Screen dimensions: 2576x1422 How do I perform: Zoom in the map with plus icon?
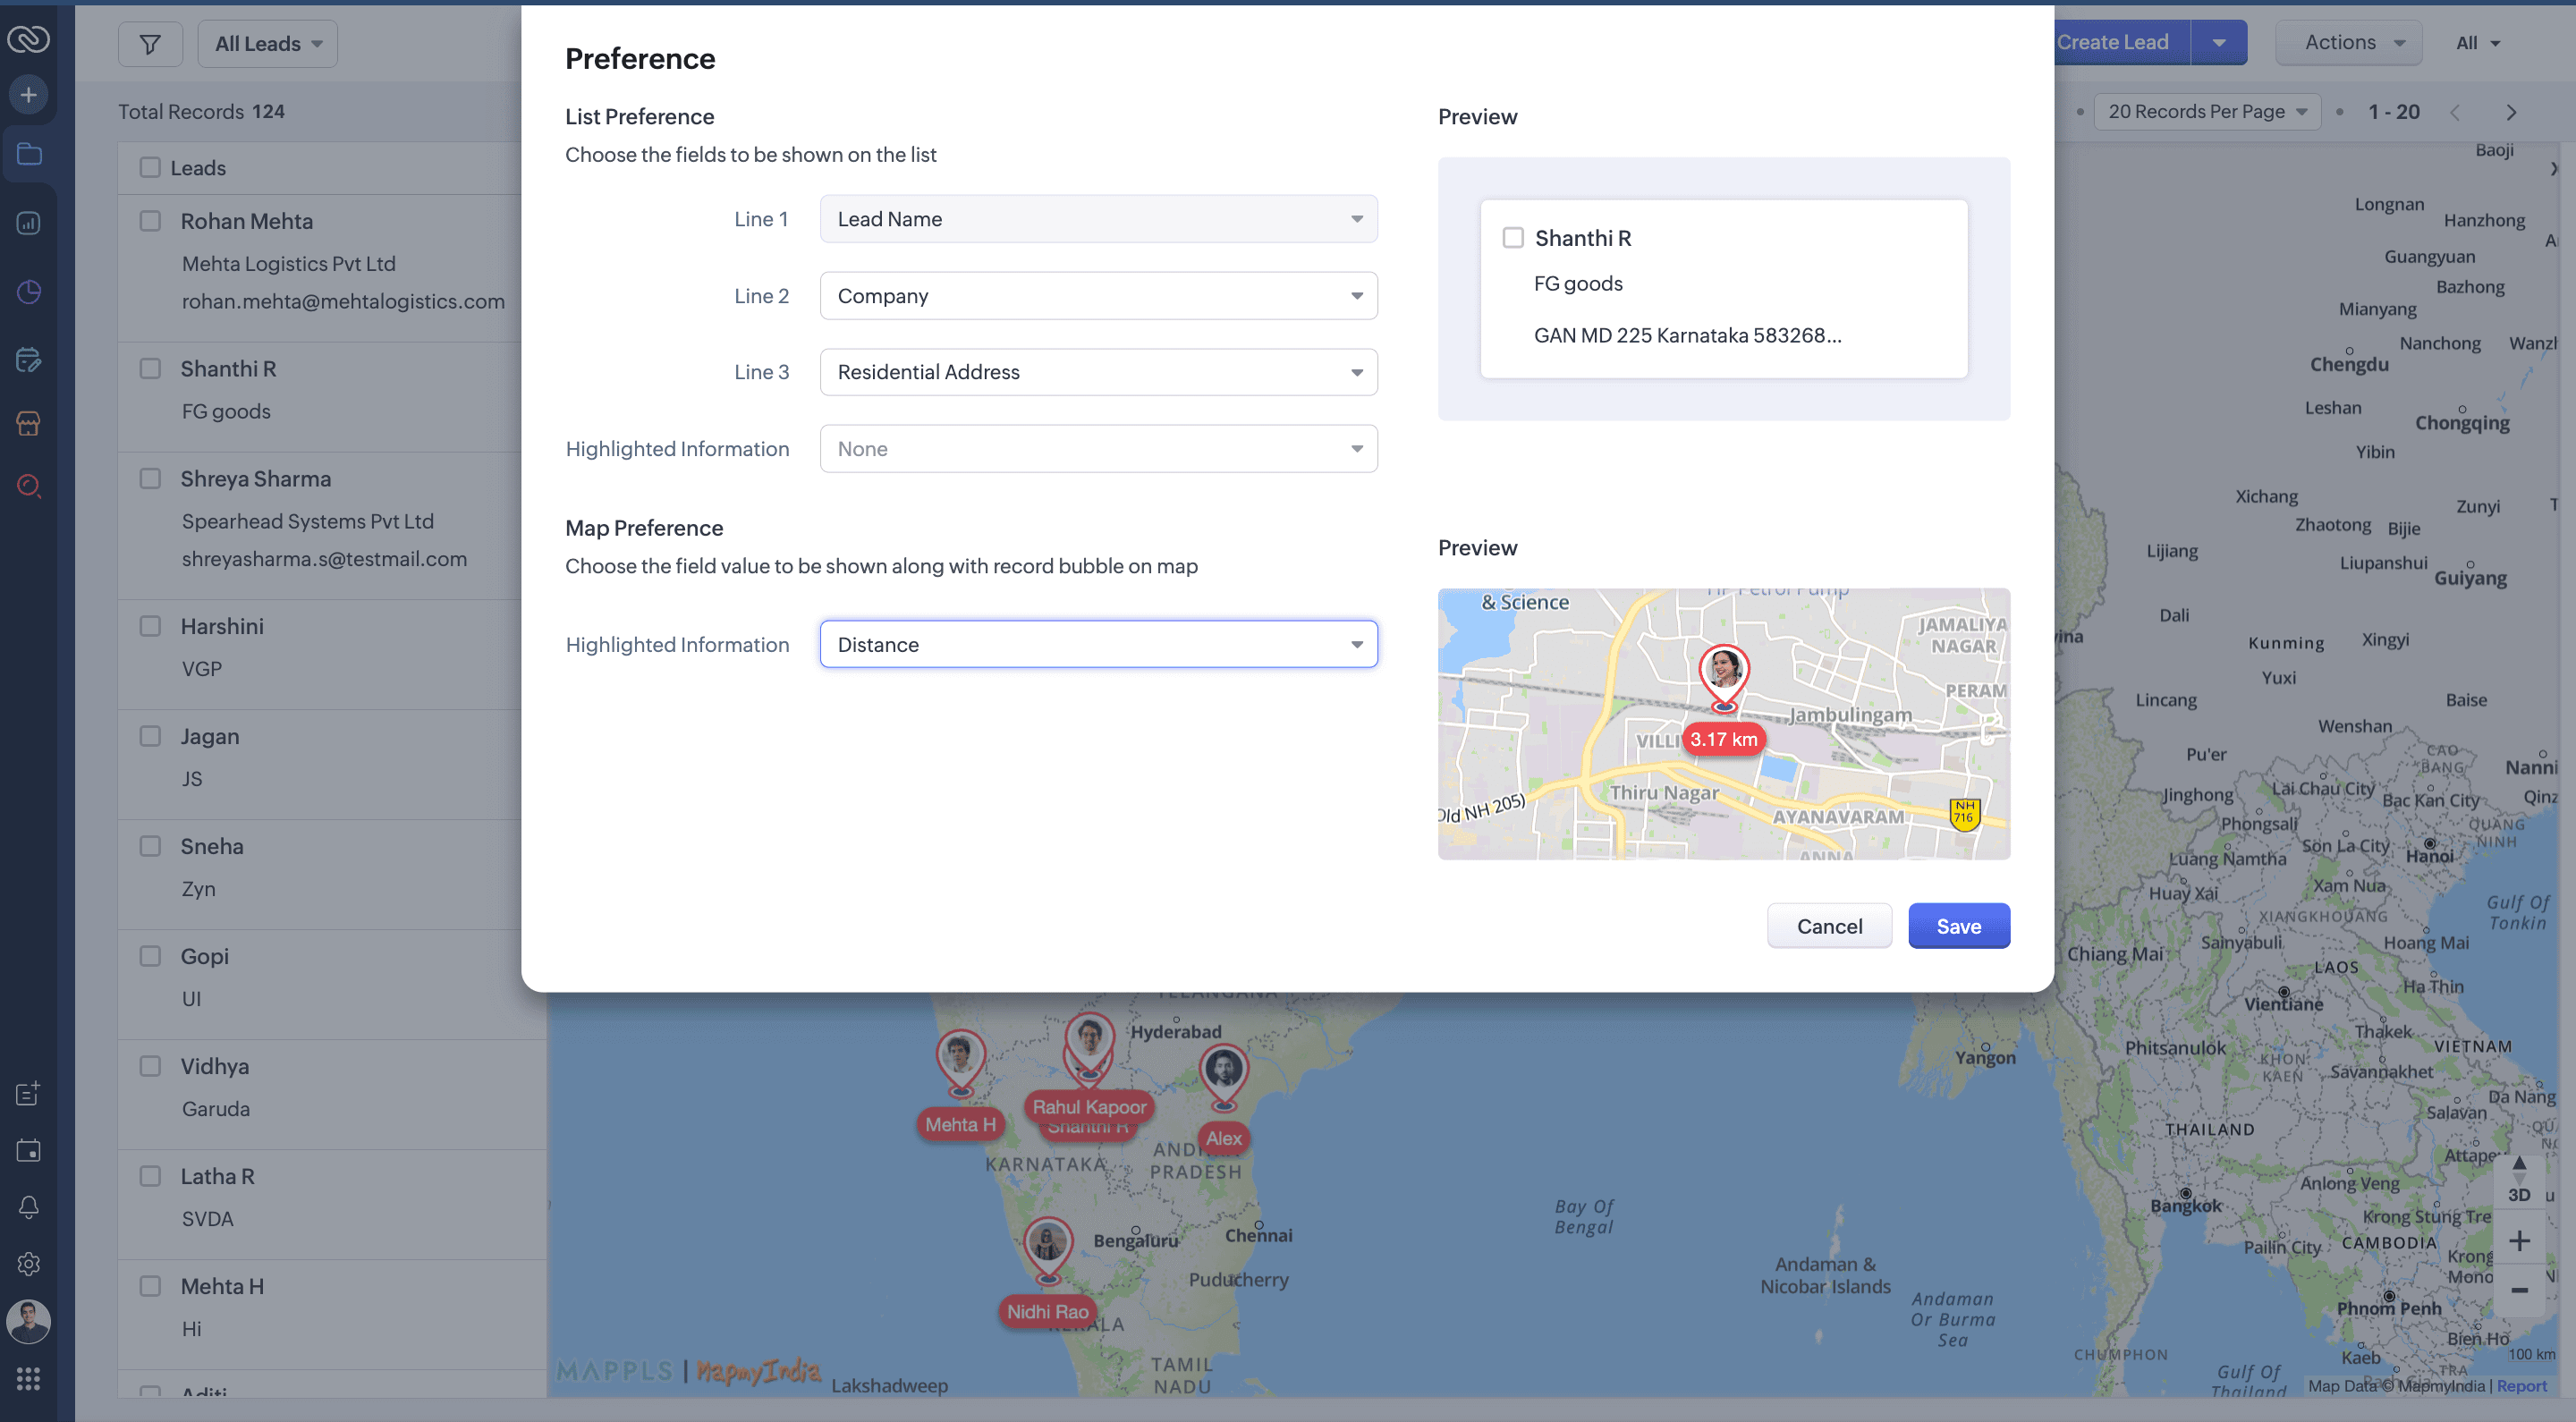[x=2519, y=1241]
